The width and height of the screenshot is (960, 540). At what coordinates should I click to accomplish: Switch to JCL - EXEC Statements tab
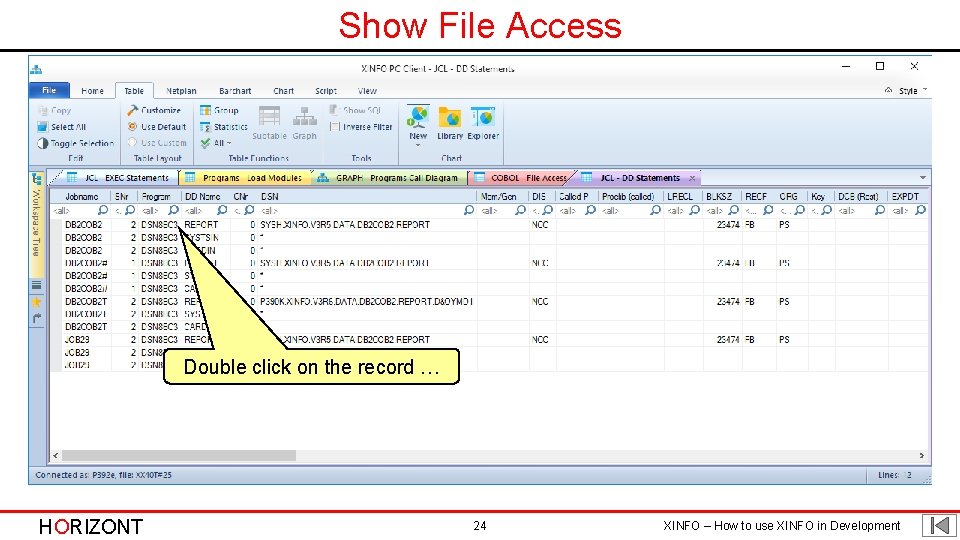point(119,178)
